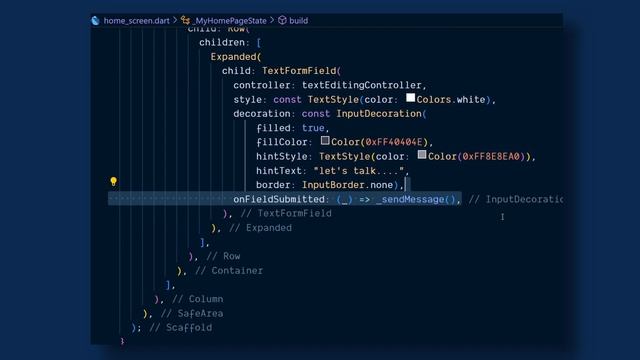Image resolution: width=640 pixels, height=360 pixels.
Task: Click the controller: property name
Action: 264,85
